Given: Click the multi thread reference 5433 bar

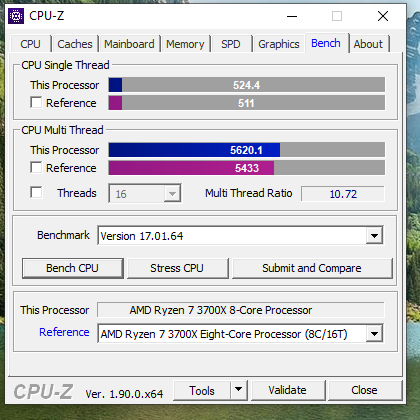Looking at the screenshot, I should pyautogui.click(x=246, y=168).
